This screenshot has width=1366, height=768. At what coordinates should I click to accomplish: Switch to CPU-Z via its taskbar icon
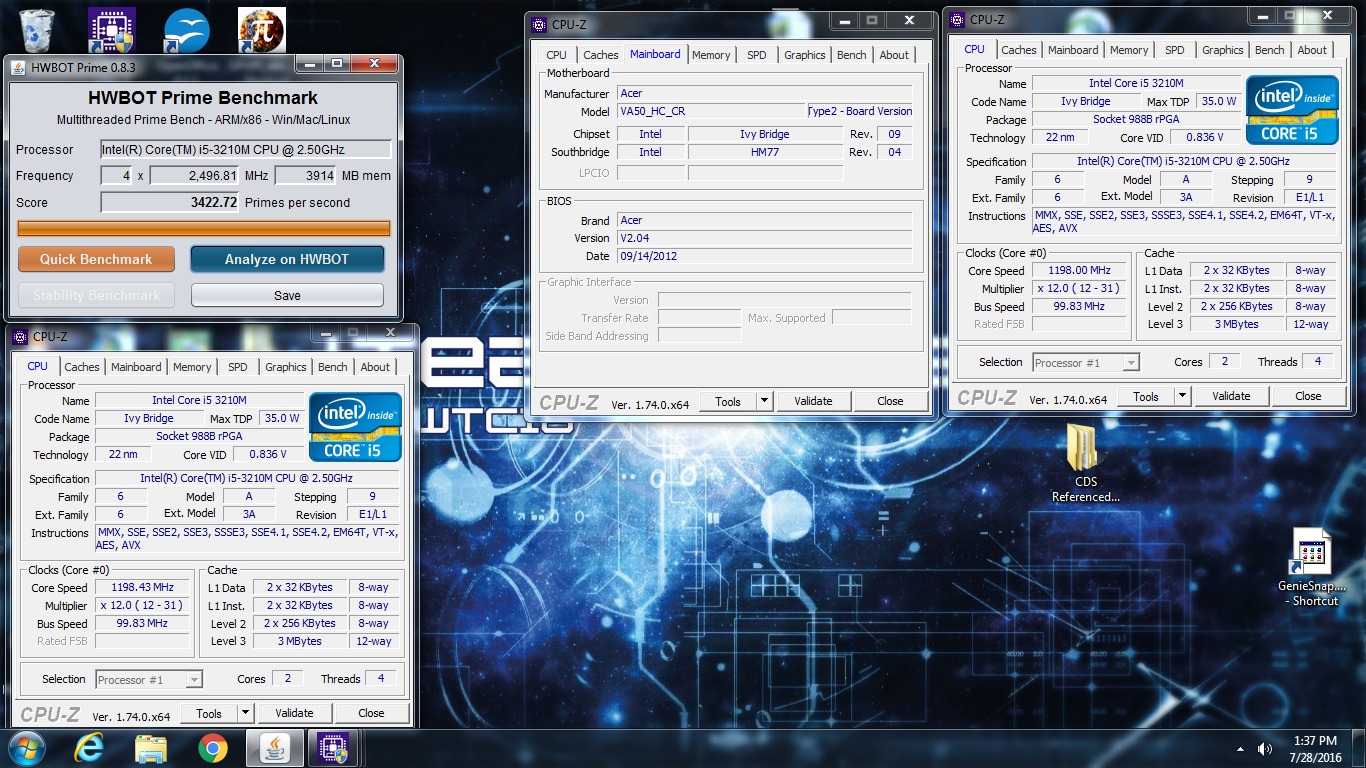click(332, 747)
